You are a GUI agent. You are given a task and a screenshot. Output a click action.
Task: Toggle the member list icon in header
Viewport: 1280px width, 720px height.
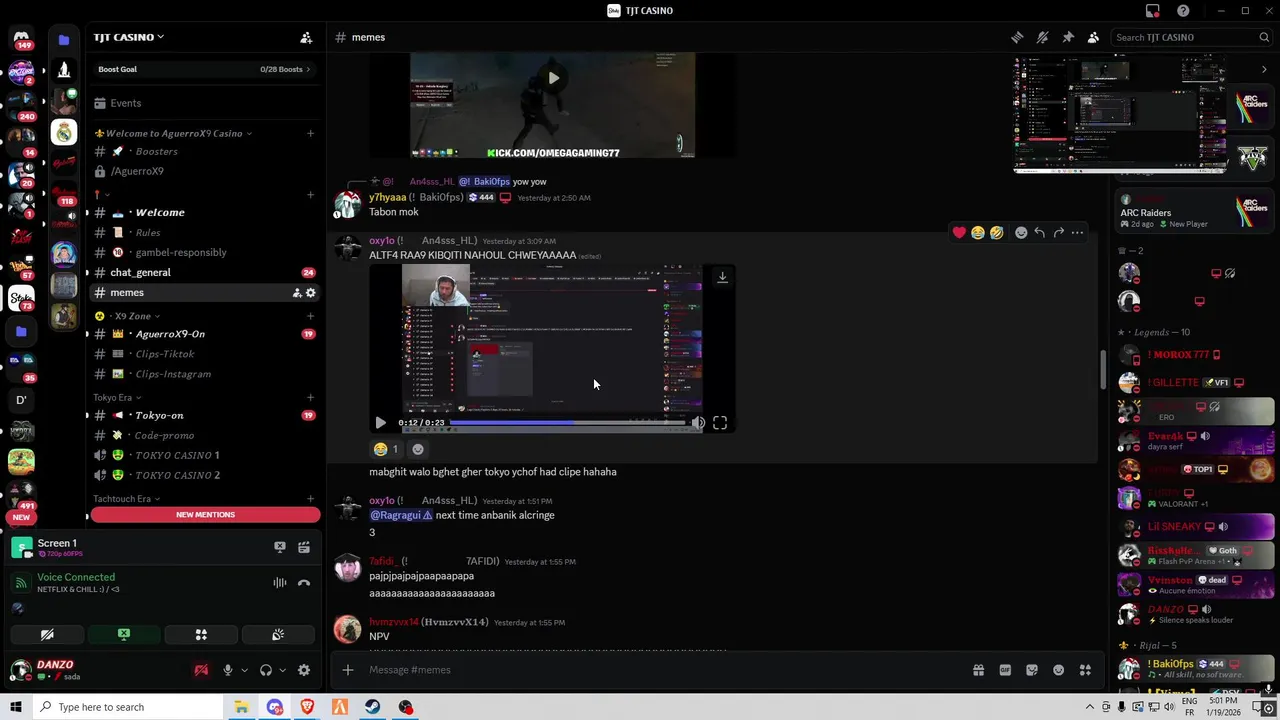pos(1093,37)
